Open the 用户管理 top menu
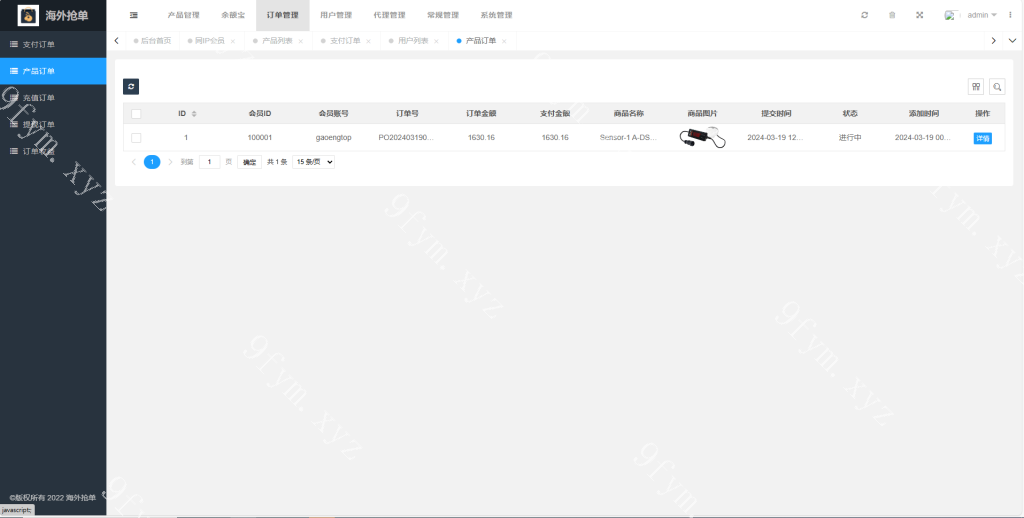The image size is (1024, 518). [336, 15]
